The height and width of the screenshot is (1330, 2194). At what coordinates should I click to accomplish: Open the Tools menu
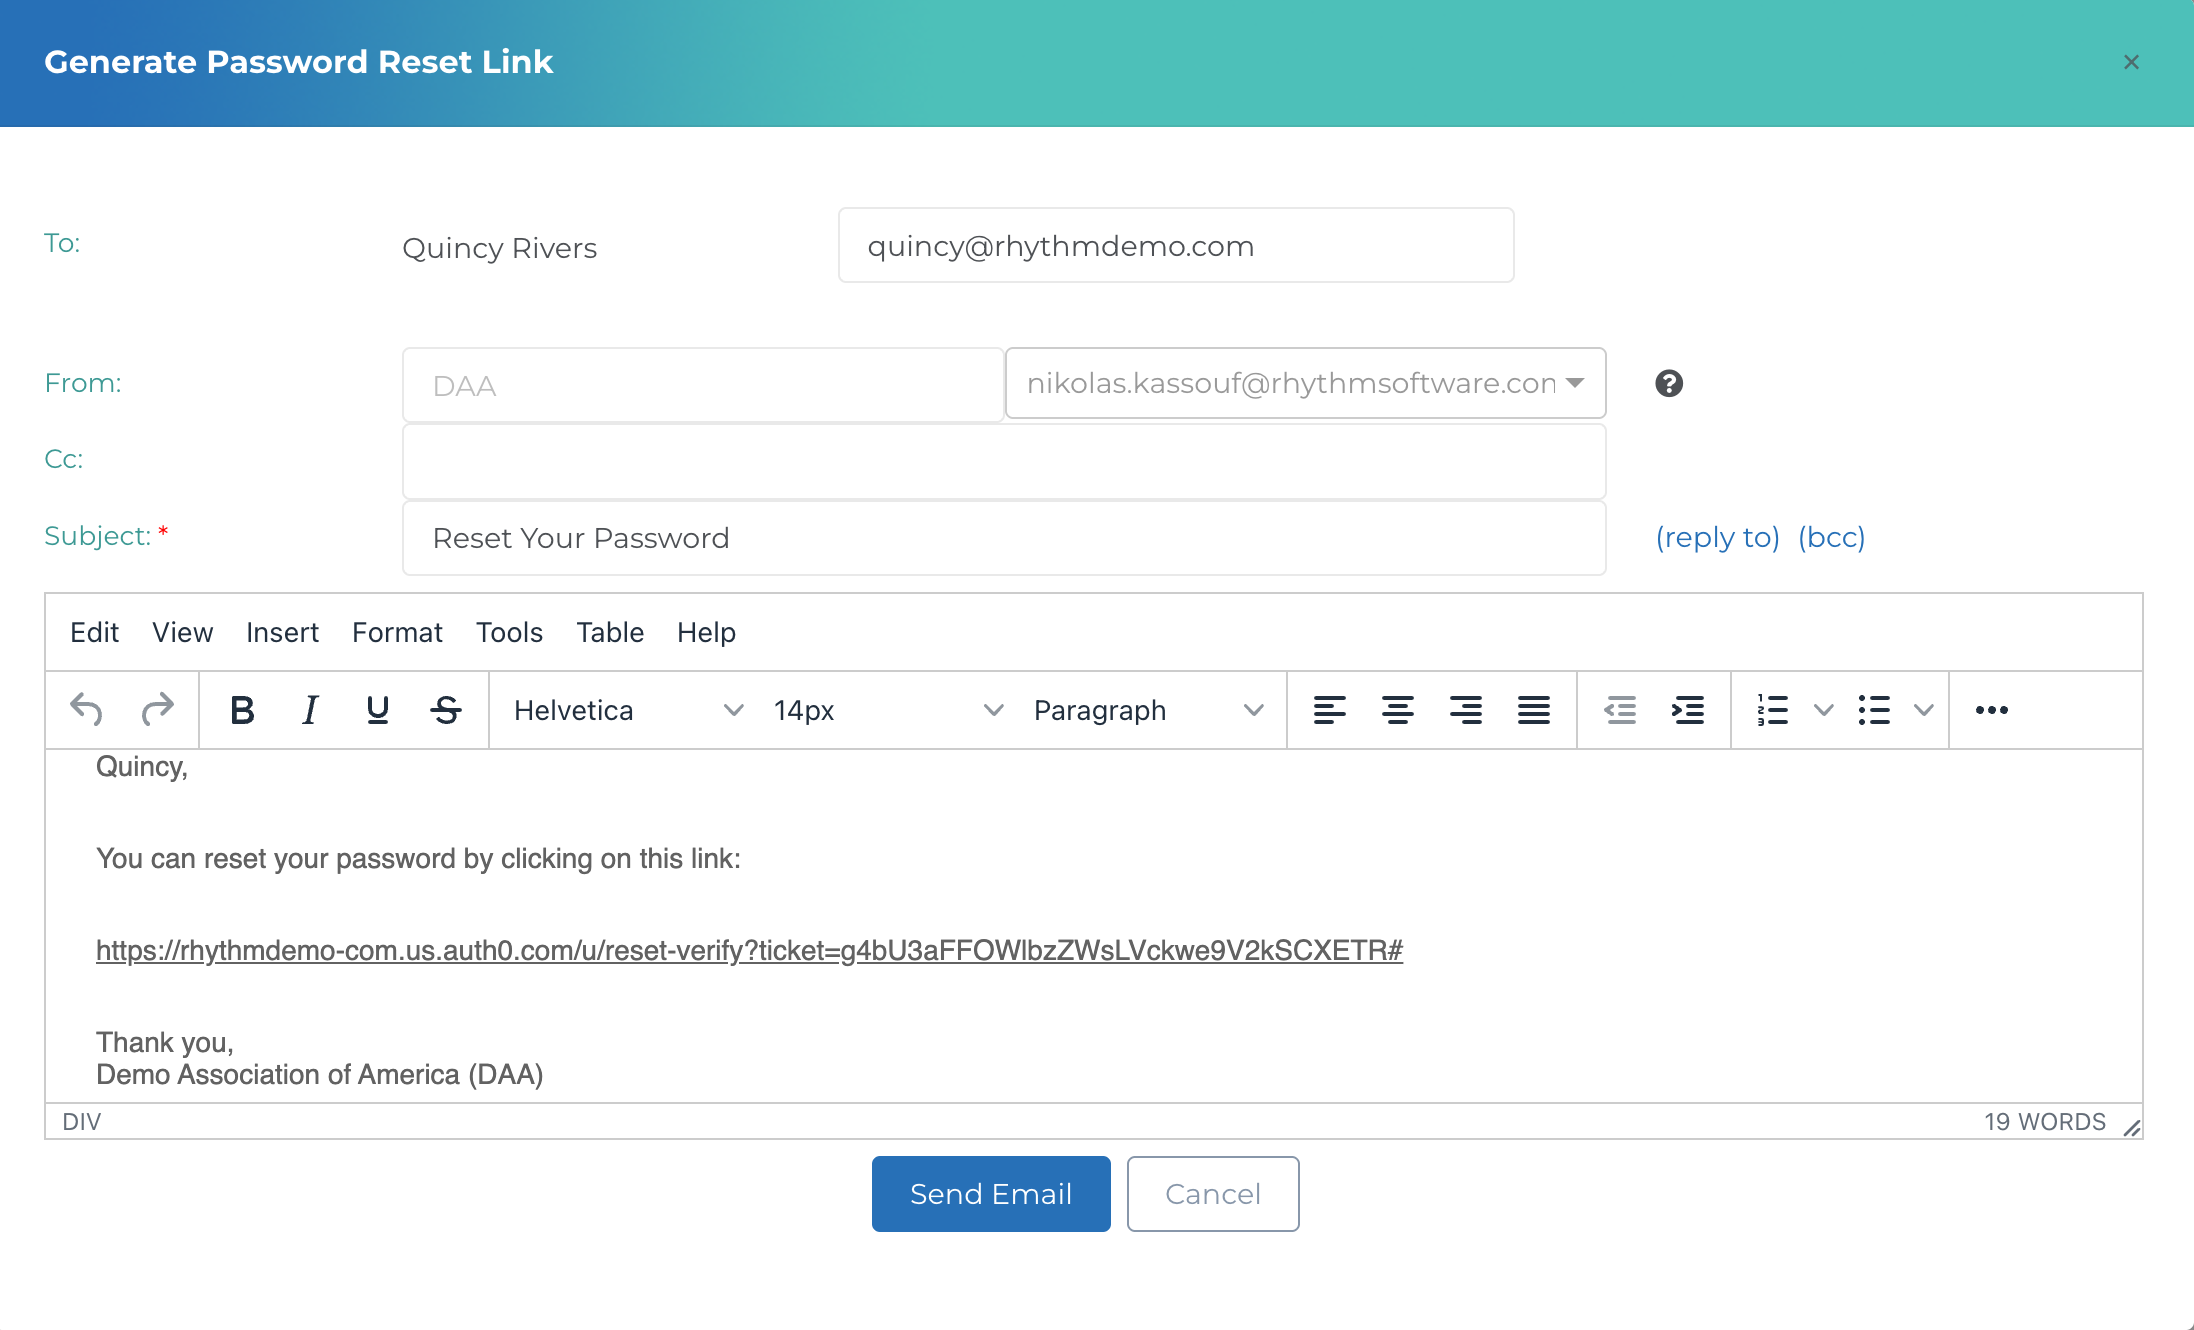509,632
